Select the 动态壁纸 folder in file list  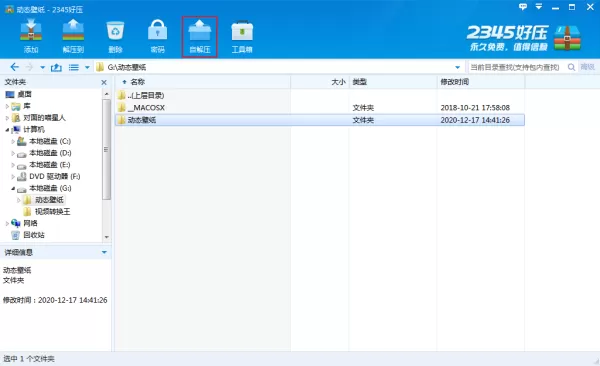[320, 120]
